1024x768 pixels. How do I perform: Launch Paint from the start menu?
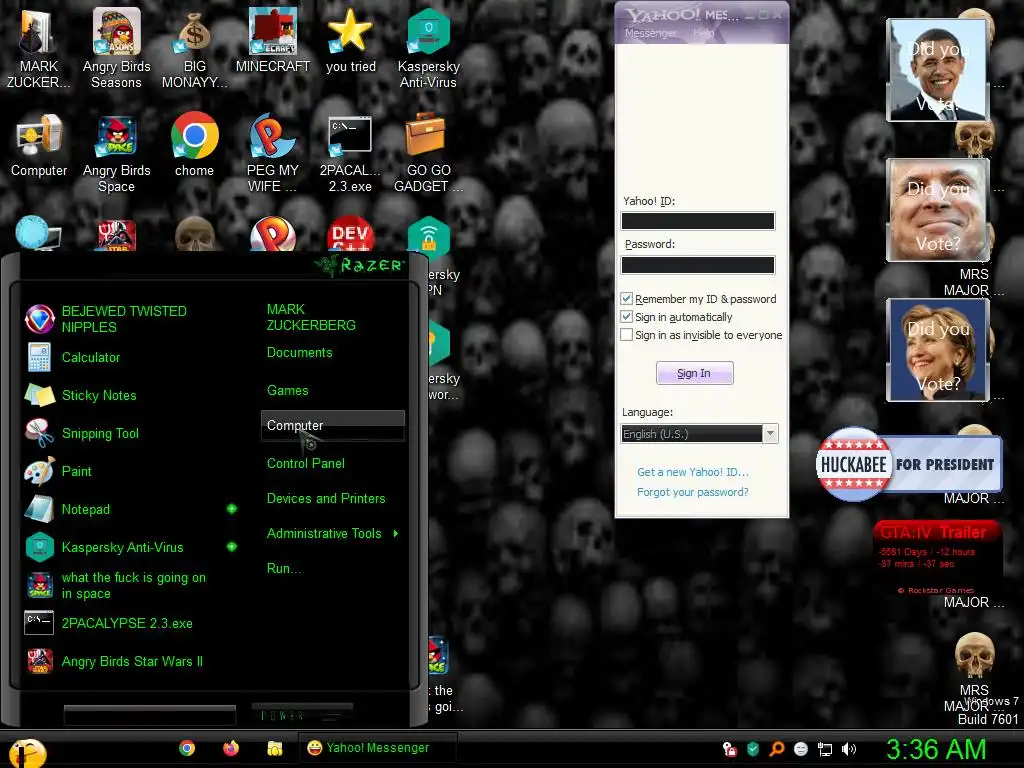58,471
